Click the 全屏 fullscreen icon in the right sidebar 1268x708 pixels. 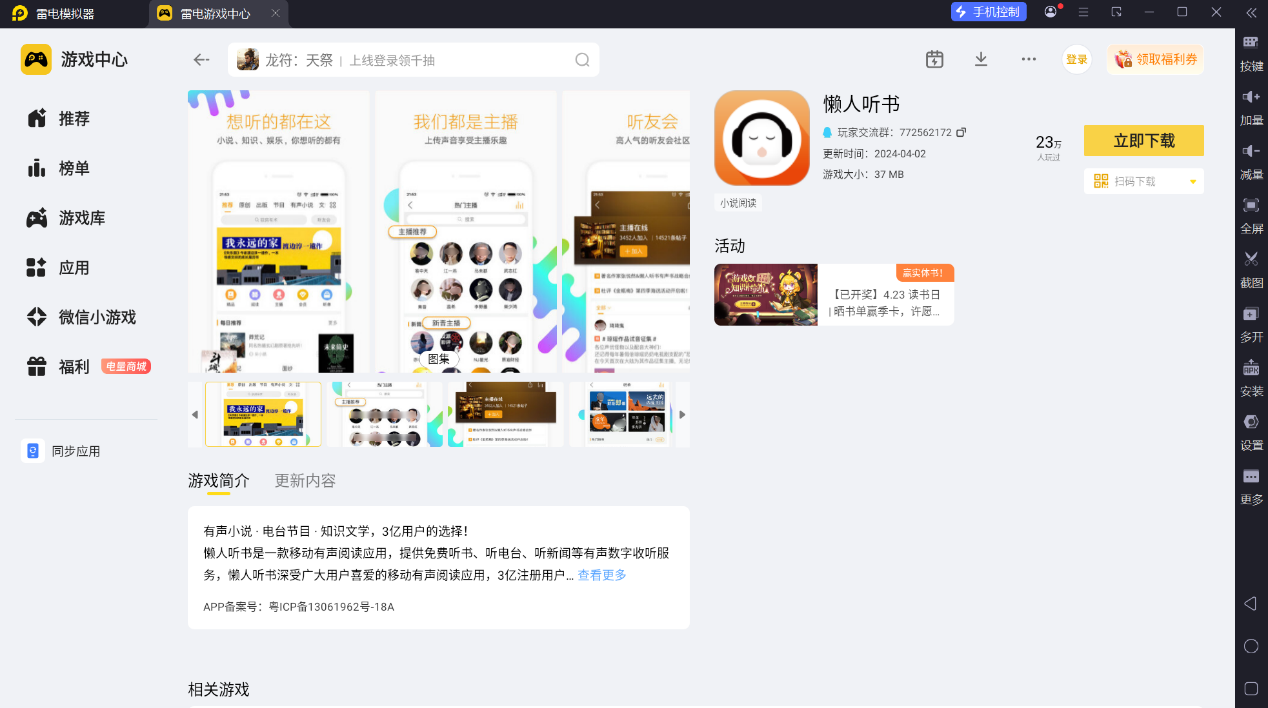point(1251,204)
